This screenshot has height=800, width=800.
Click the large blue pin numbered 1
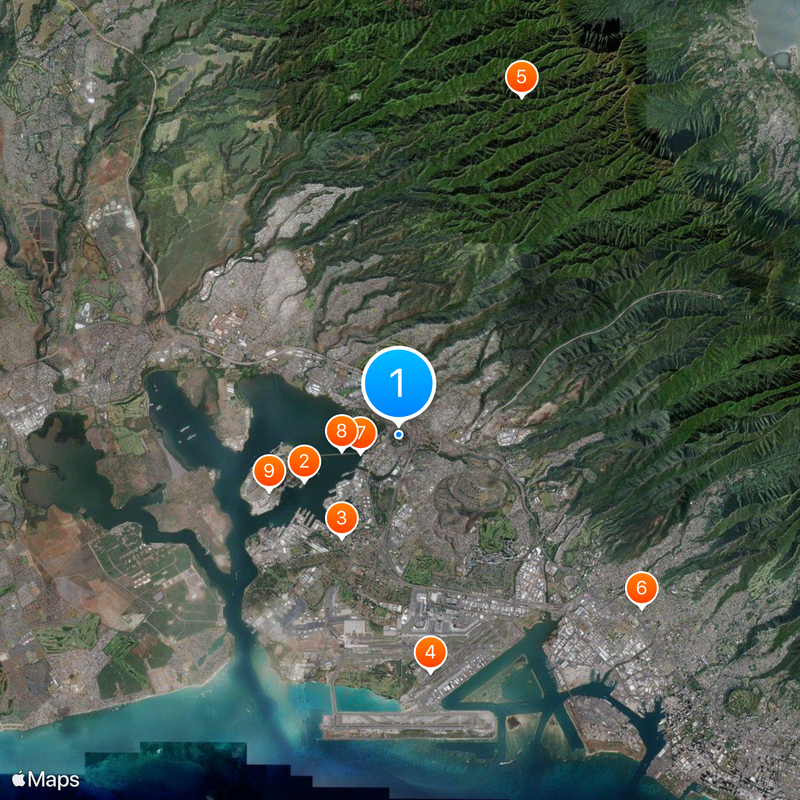pos(398,382)
